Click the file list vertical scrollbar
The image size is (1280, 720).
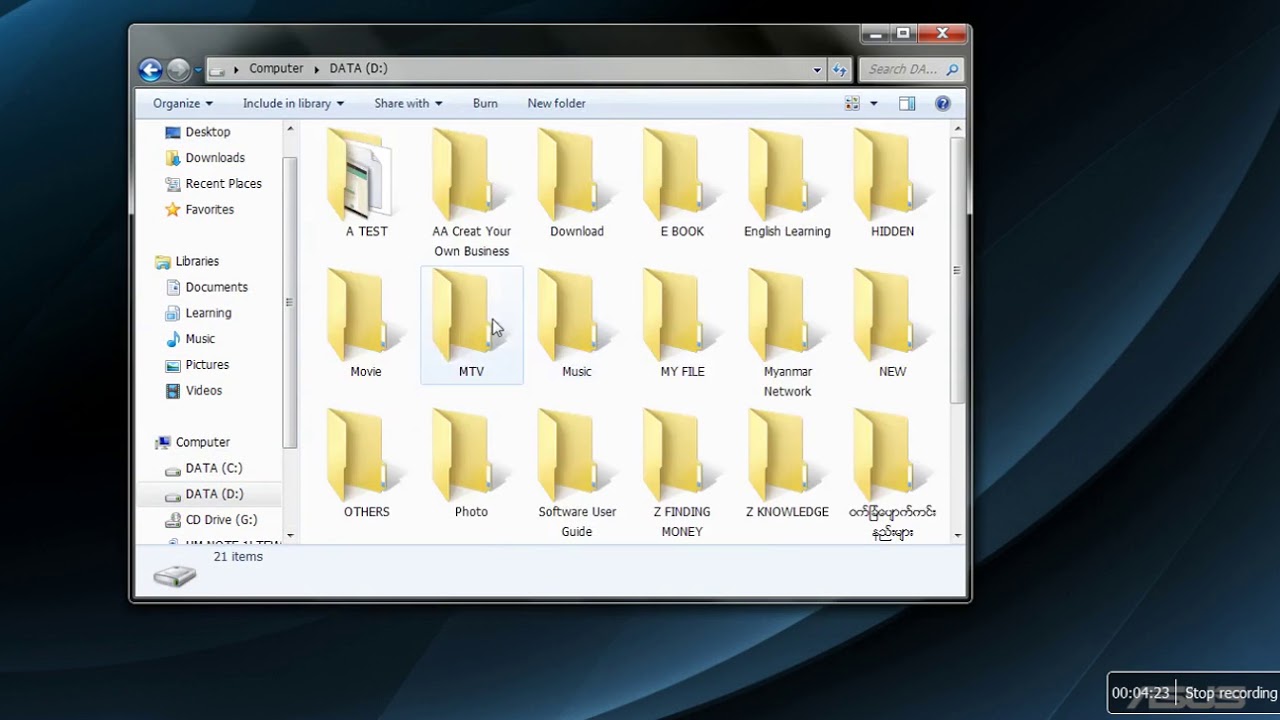point(958,270)
